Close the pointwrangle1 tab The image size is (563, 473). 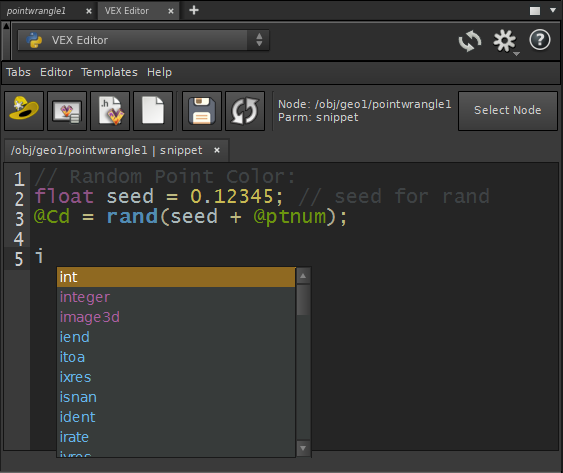click(89, 11)
